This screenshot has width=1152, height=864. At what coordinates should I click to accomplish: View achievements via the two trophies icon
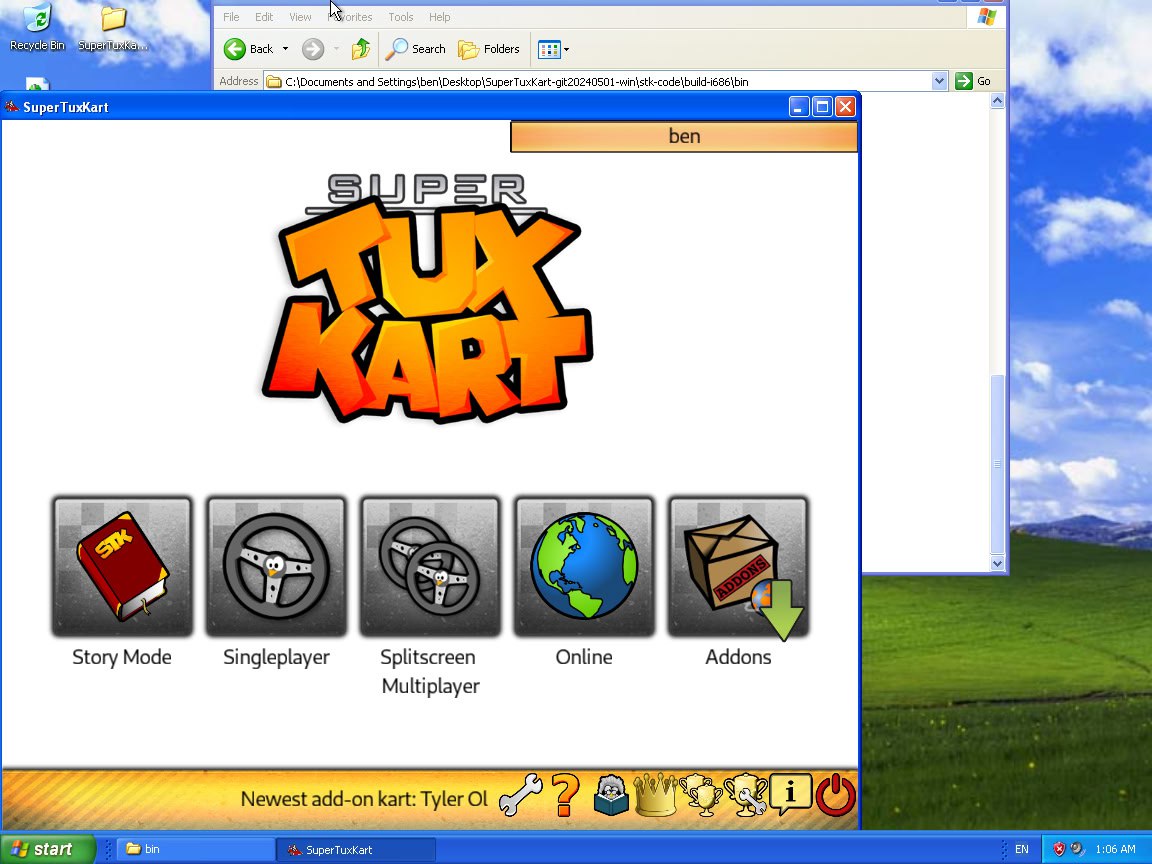tap(700, 795)
